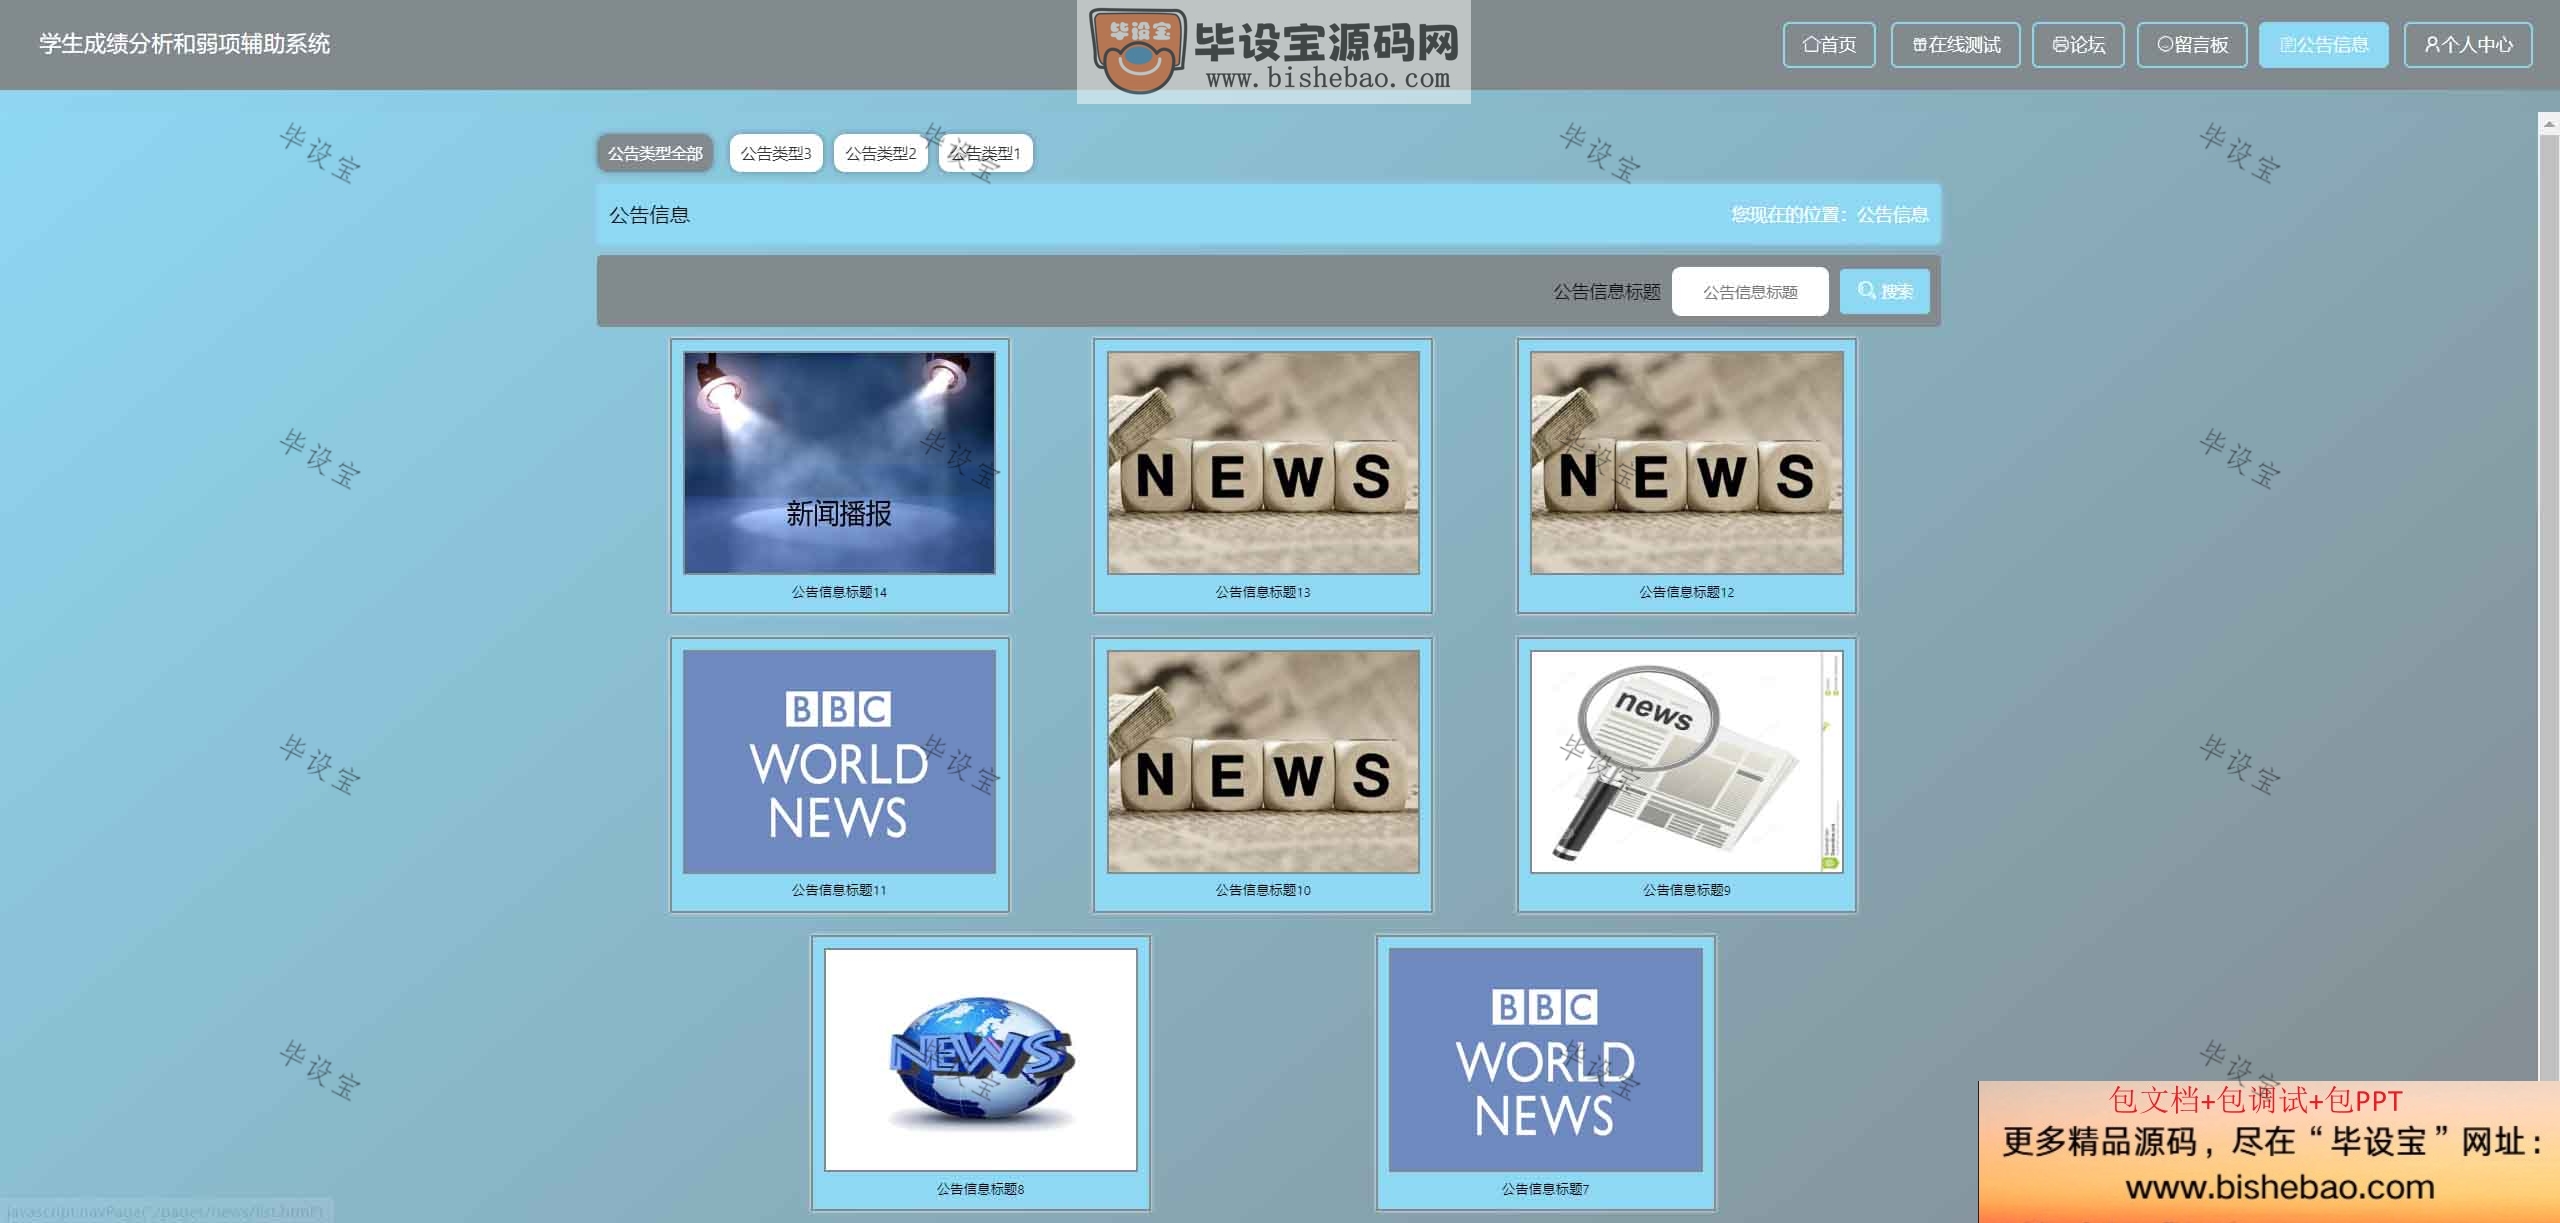Click the caption 公告信息标题9
The height and width of the screenshot is (1223, 2560).
1687,890
